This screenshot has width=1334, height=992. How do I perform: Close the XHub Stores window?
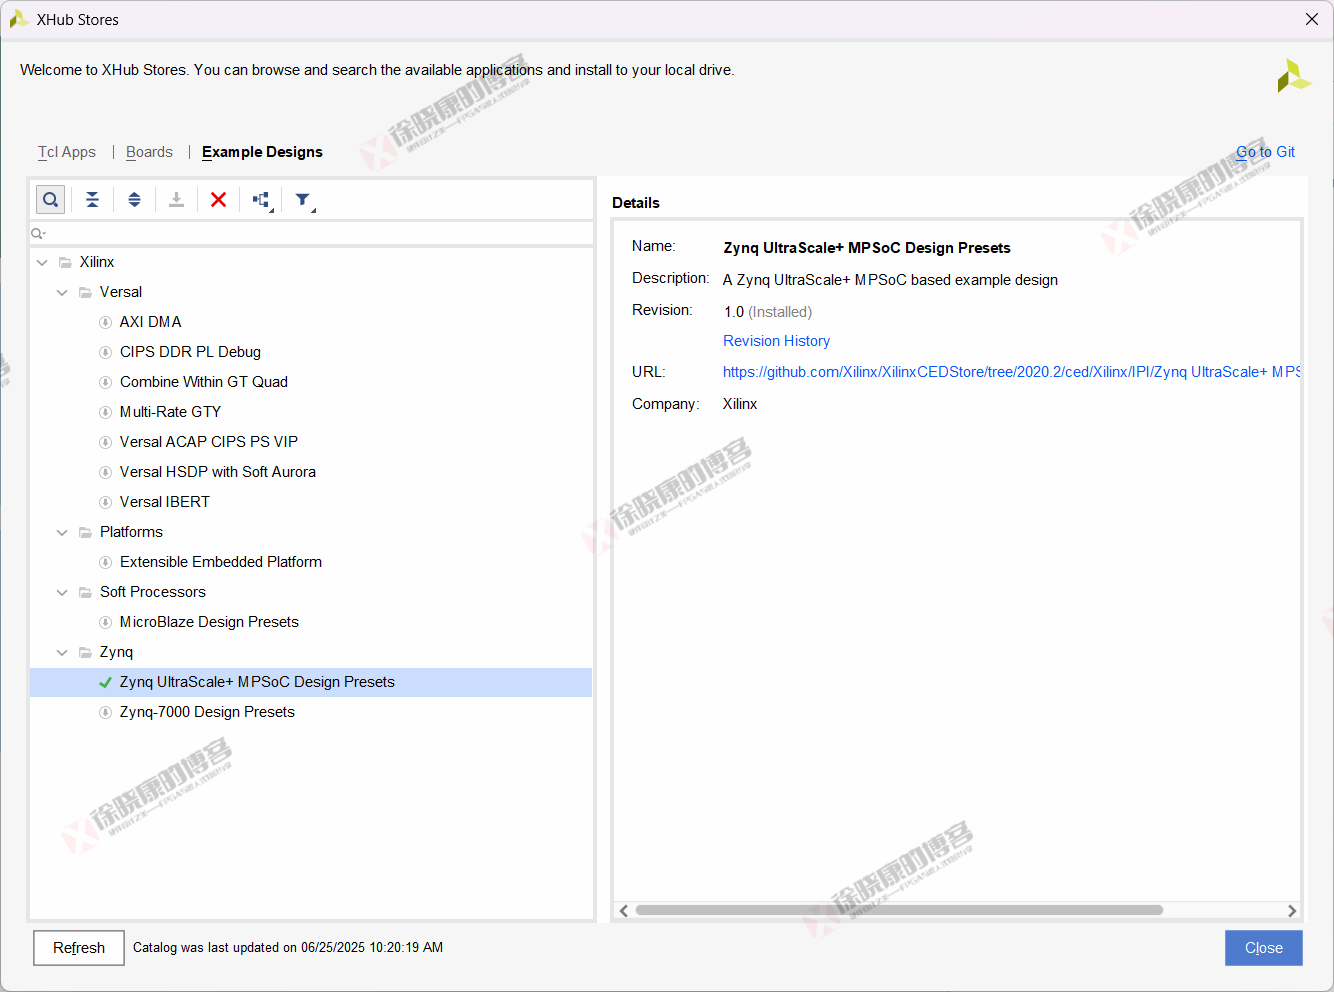pos(1312,19)
